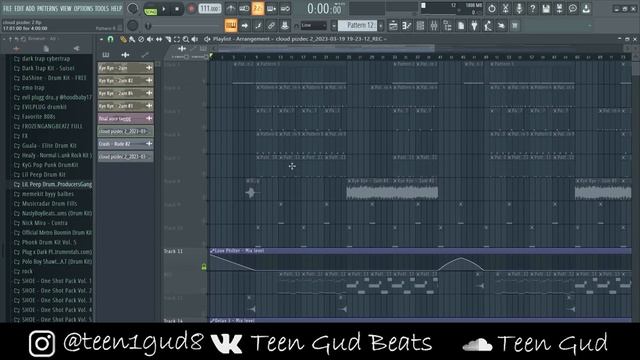640x360 pixels.
Task: Open the global snap Line dropdown
Action: (x=313, y=26)
